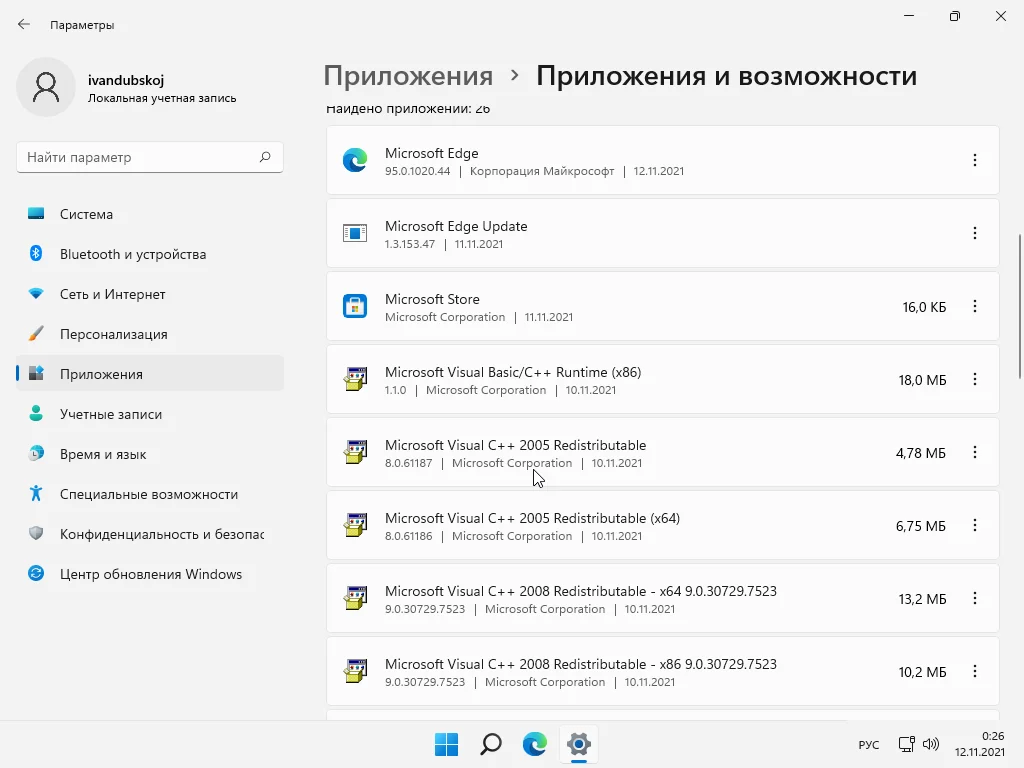The height and width of the screenshot is (768, 1024).
Task: Open Конфиденциальность и безопасность section
Action: (x=150, y=534)
